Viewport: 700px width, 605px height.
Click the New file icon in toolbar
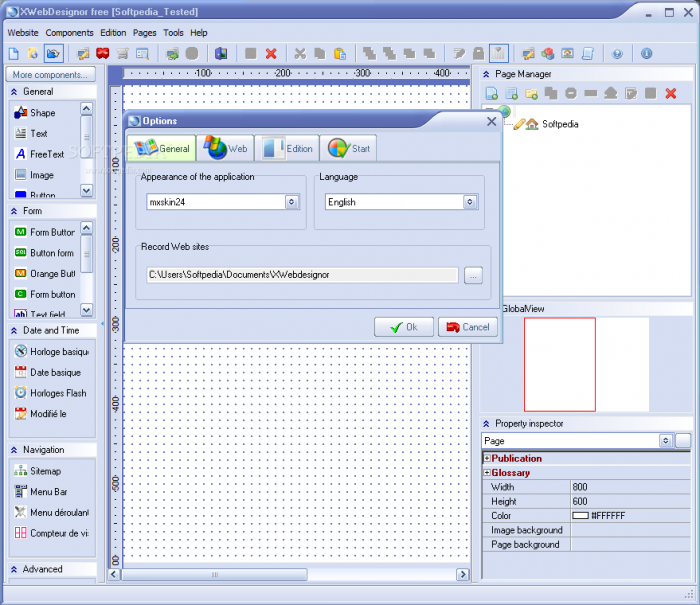[14, 53]
